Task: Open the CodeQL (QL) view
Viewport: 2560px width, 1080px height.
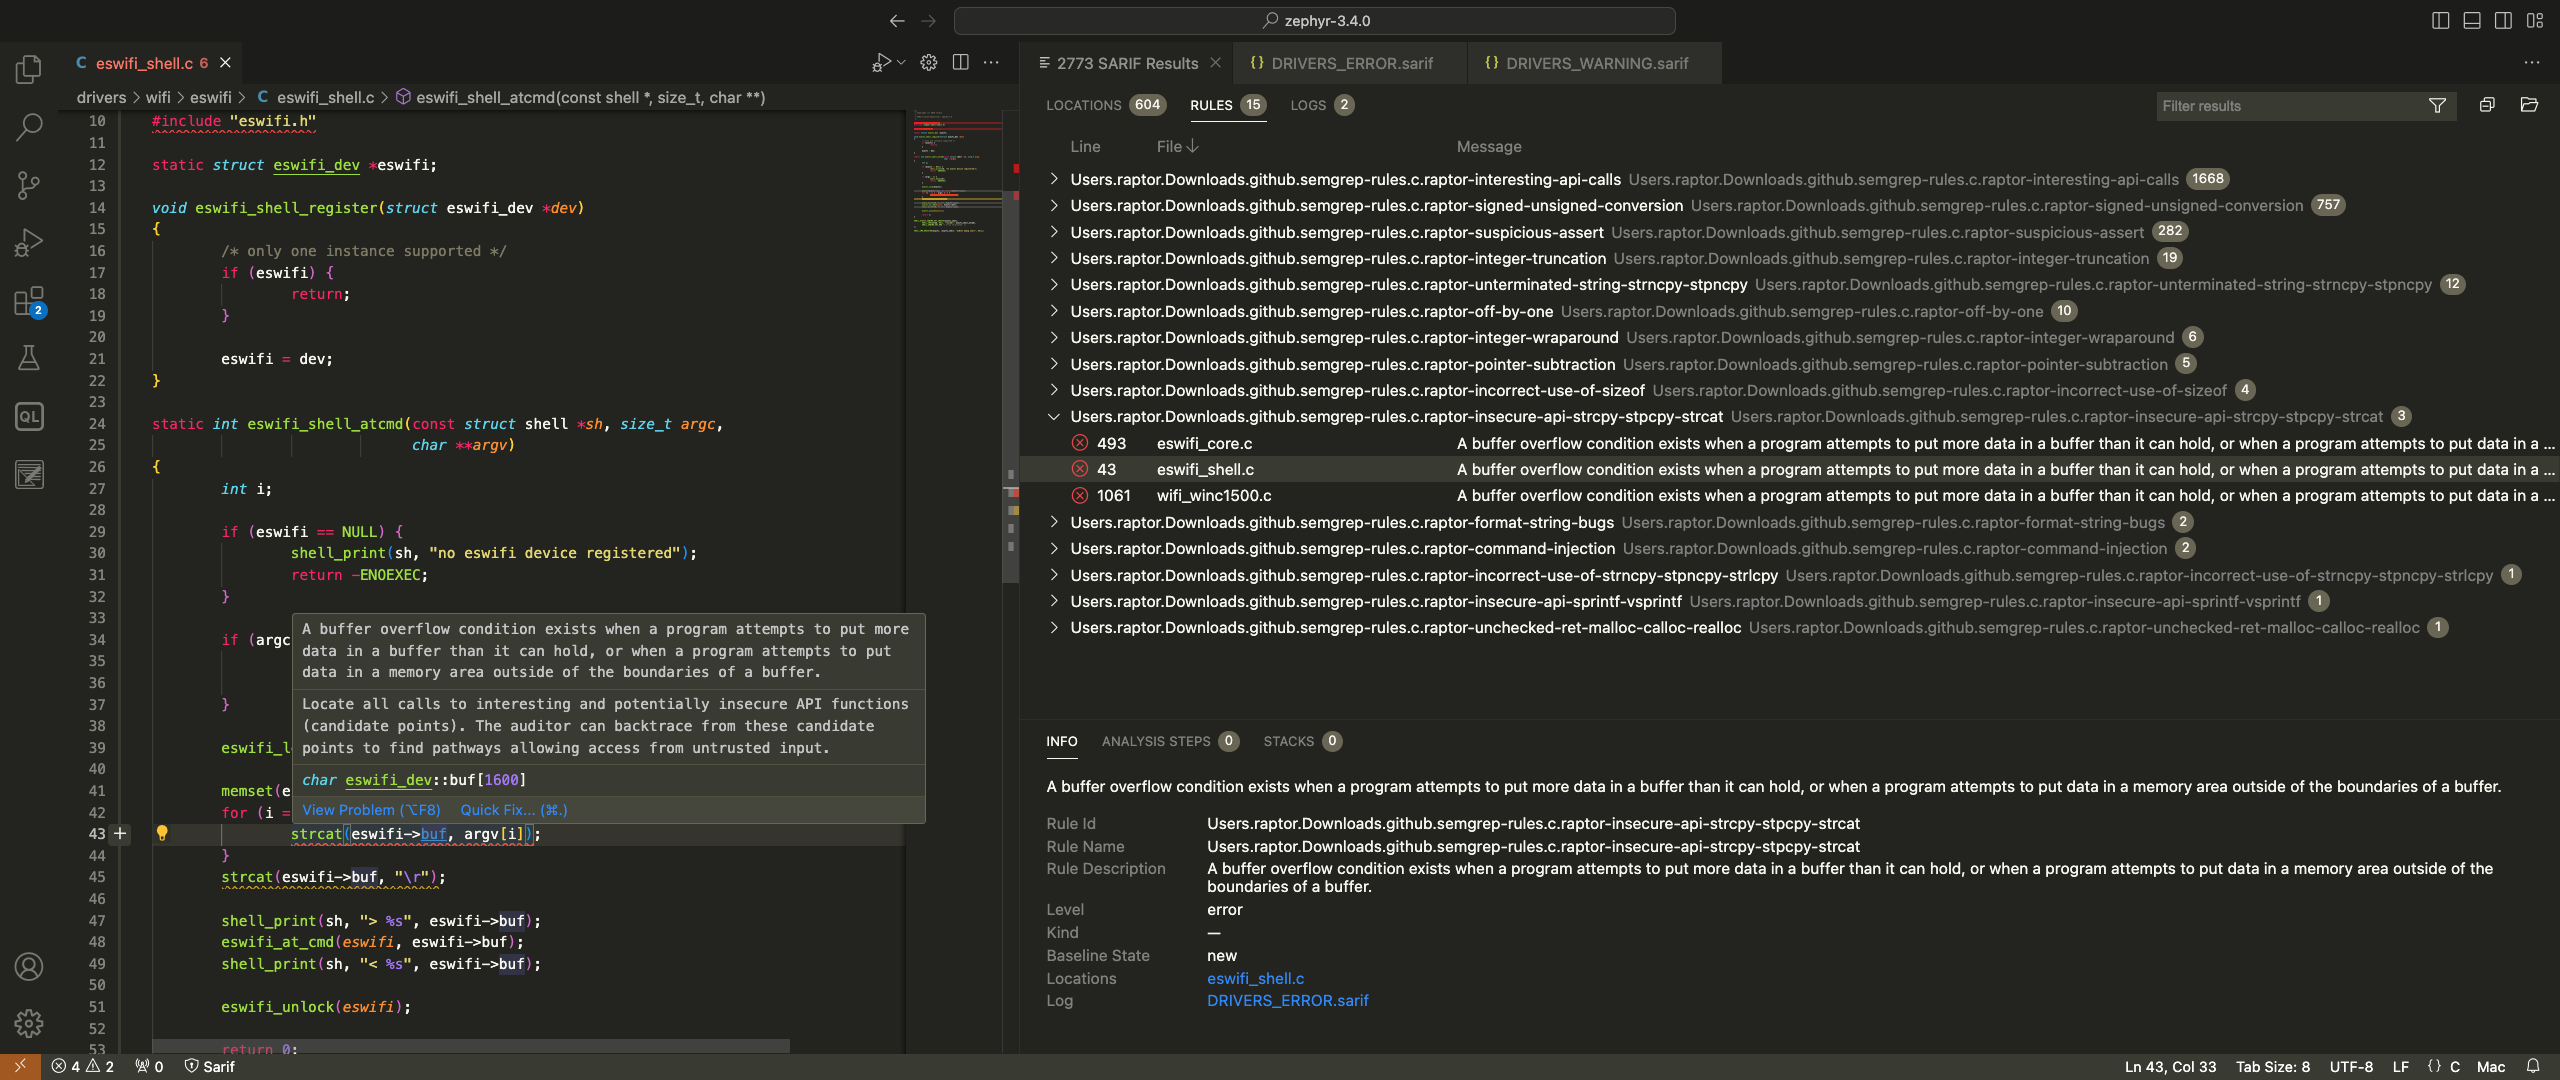Action: pos(29,416)
